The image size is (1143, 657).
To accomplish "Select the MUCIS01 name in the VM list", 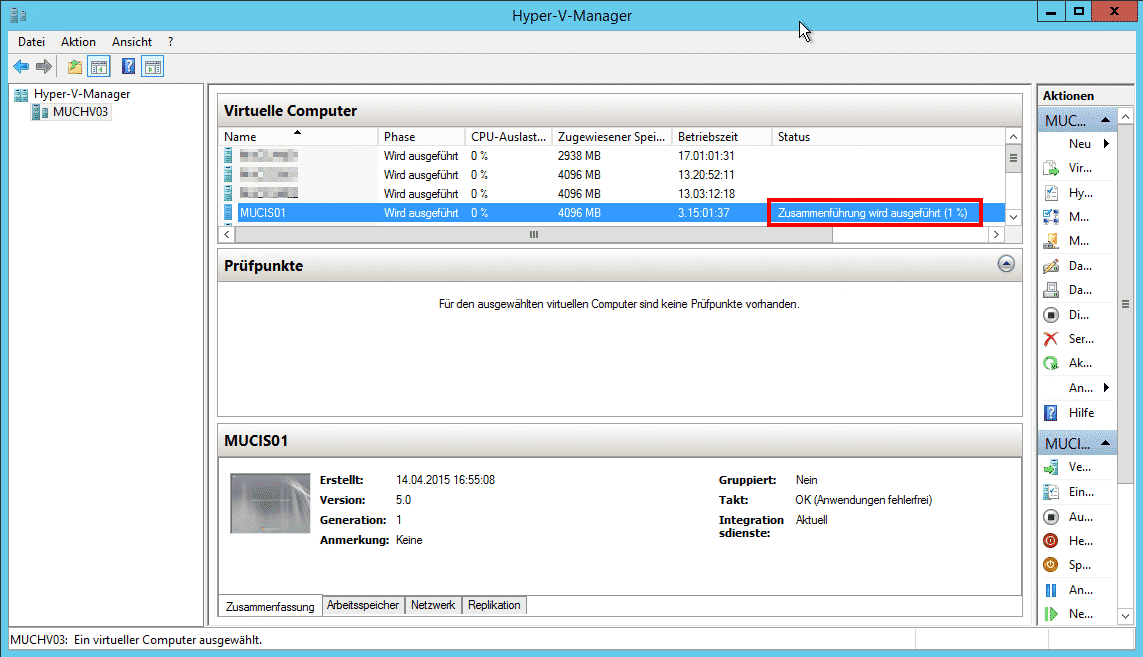I will click(262, 213).
